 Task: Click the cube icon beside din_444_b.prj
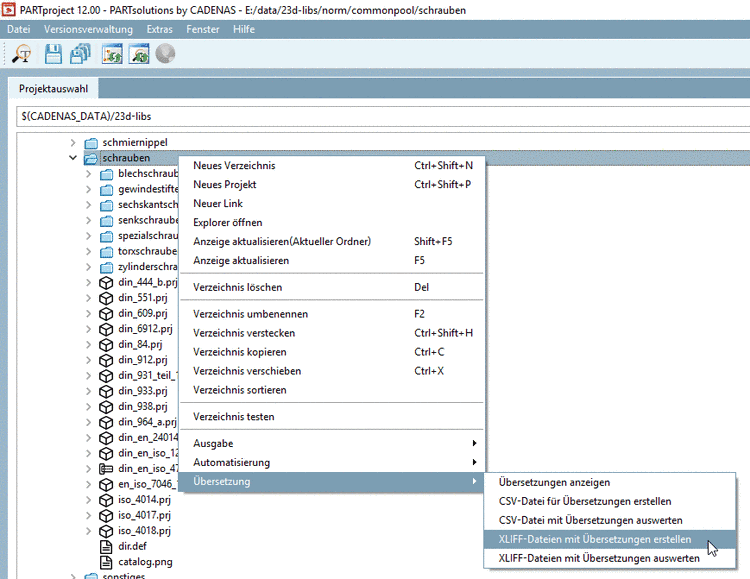pyautogui.click(x=107, y=283)
